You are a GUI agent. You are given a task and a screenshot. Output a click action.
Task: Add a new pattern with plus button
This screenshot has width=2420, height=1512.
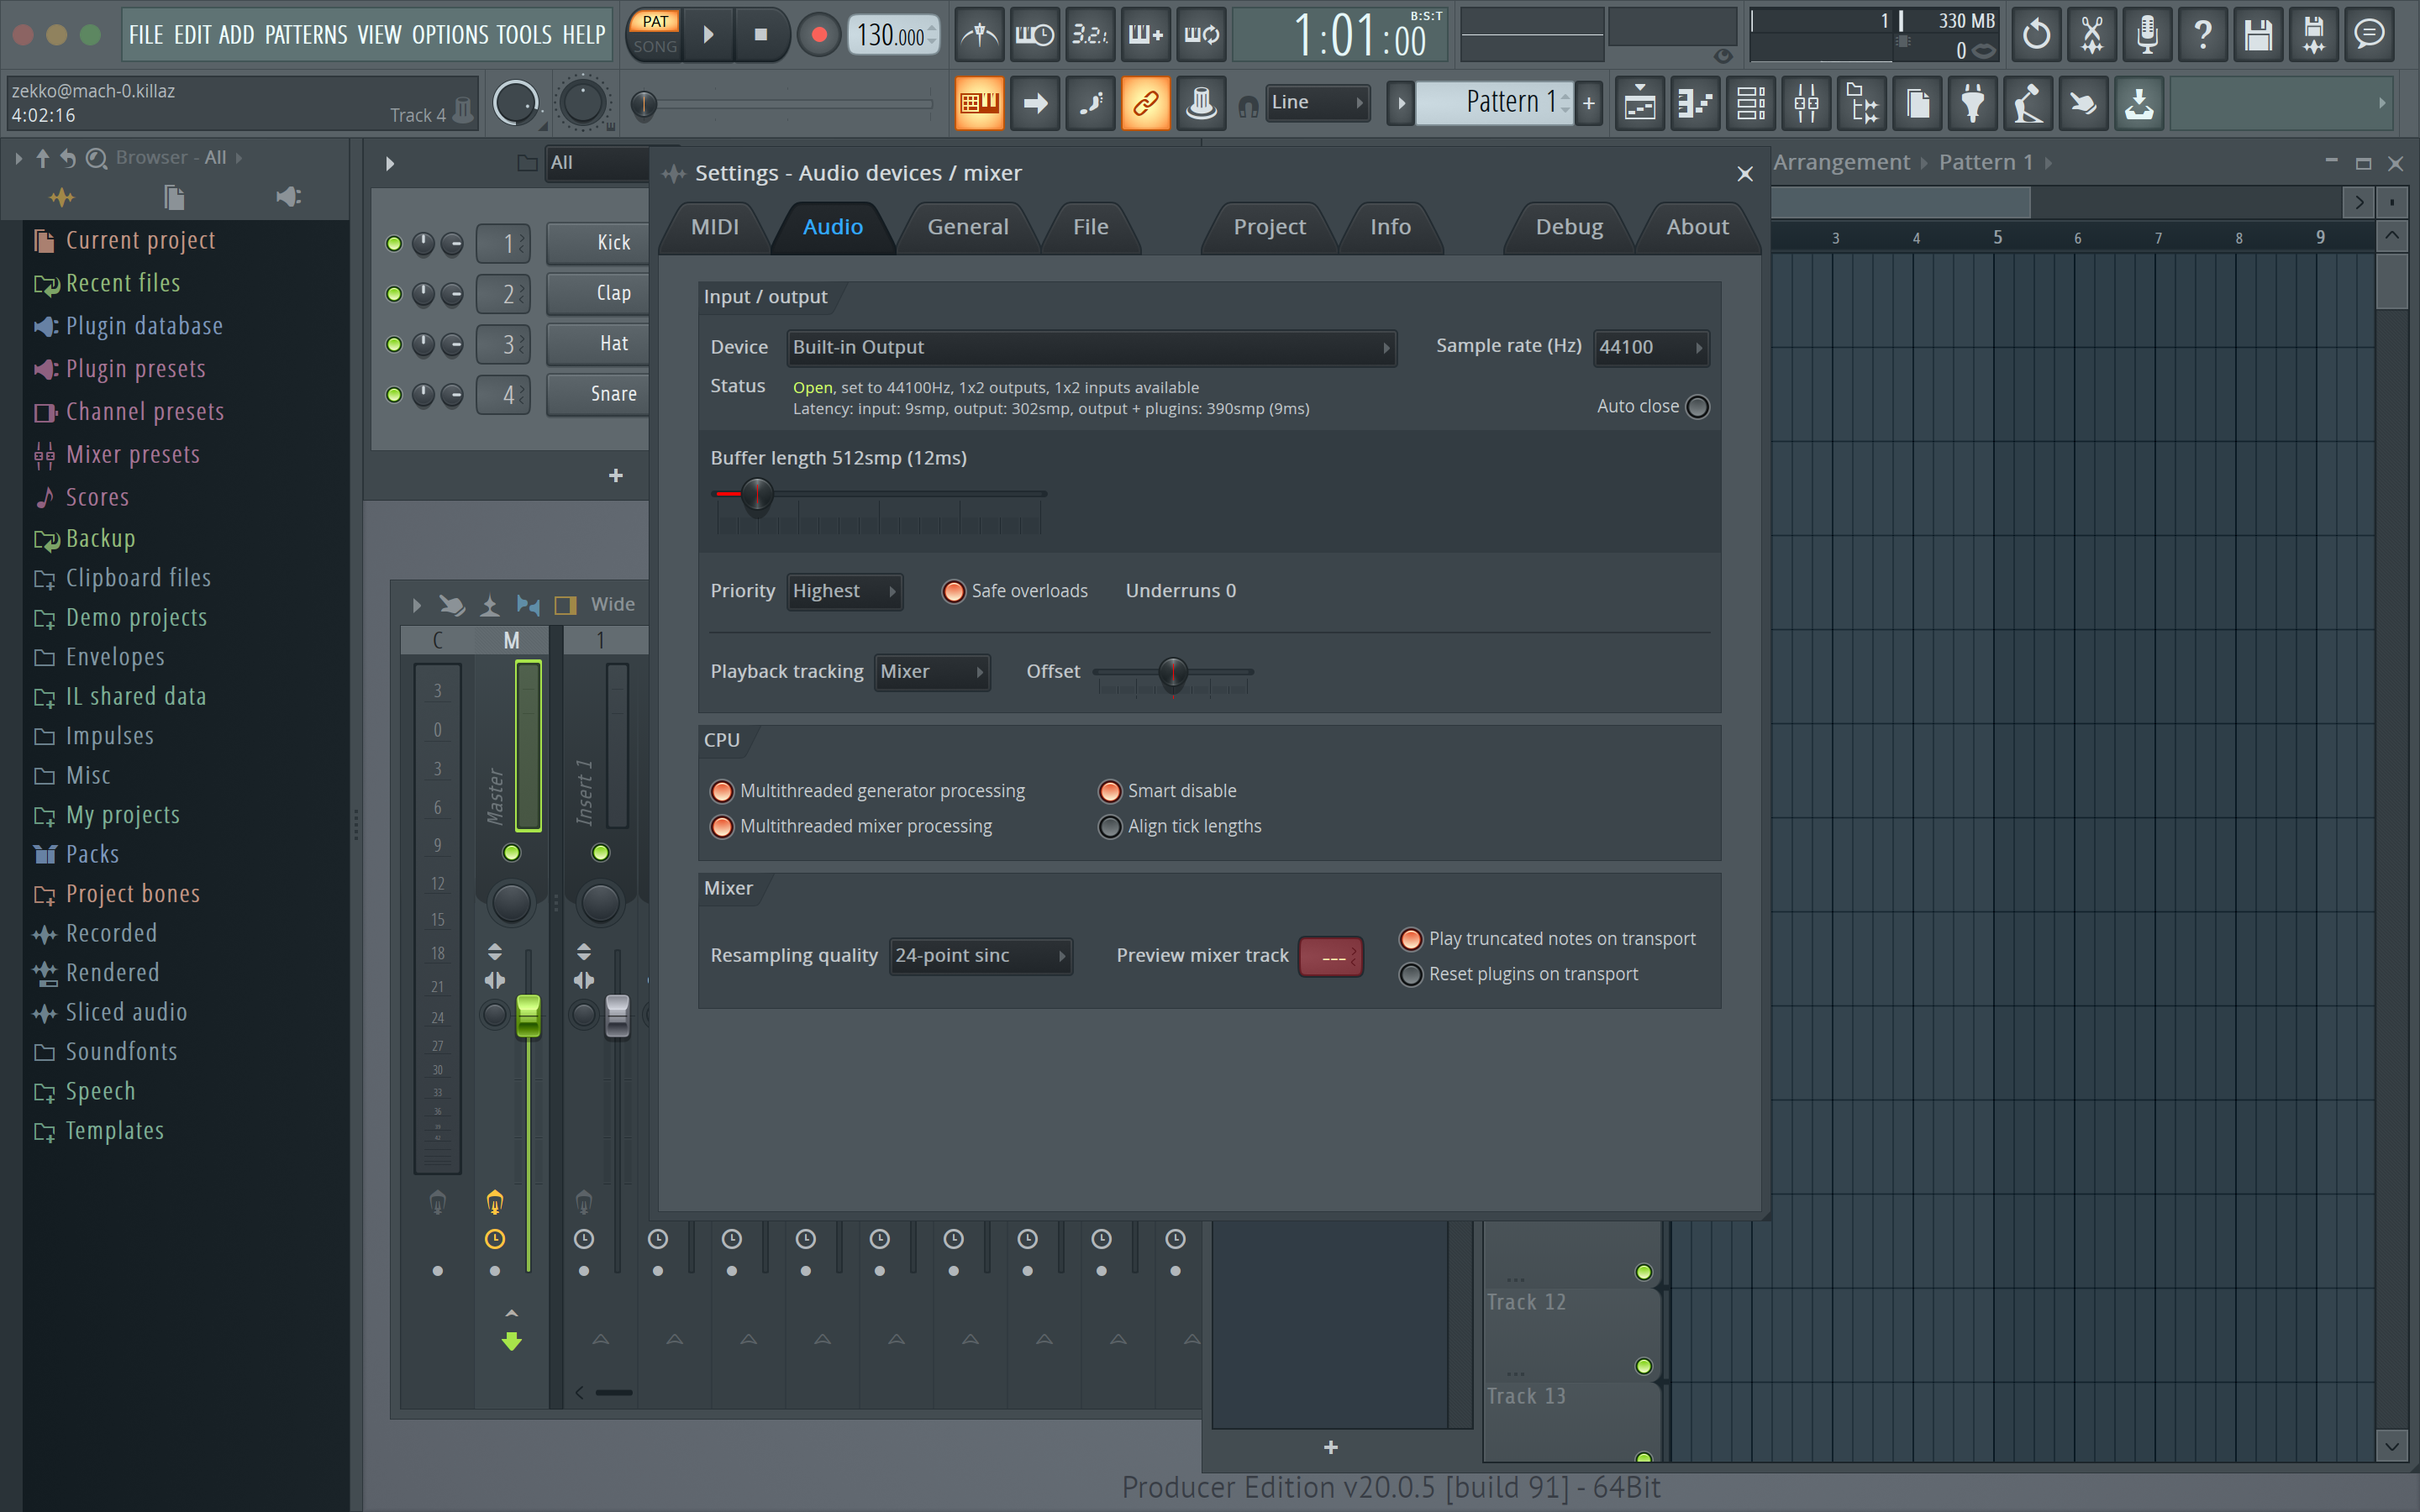click(1589, 103)
